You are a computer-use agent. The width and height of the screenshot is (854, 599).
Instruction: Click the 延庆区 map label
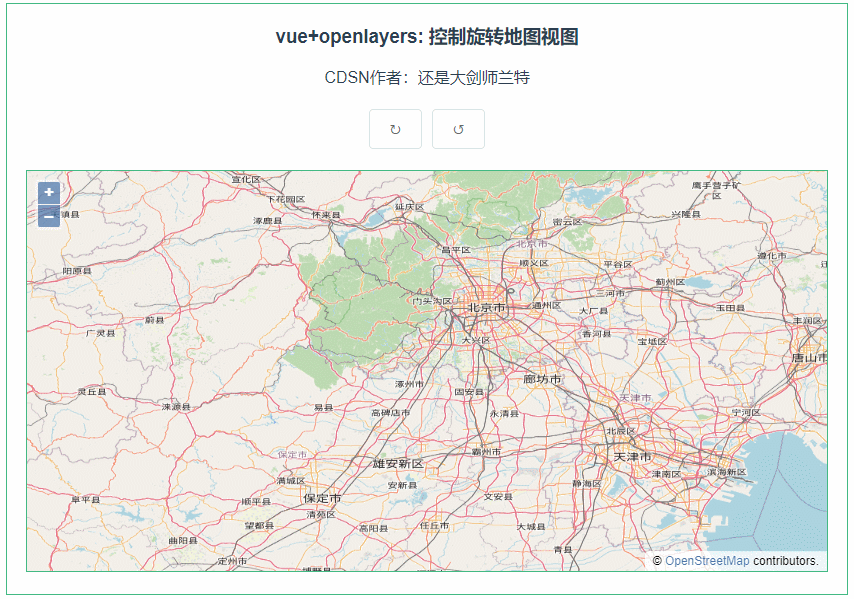[410, 207]
